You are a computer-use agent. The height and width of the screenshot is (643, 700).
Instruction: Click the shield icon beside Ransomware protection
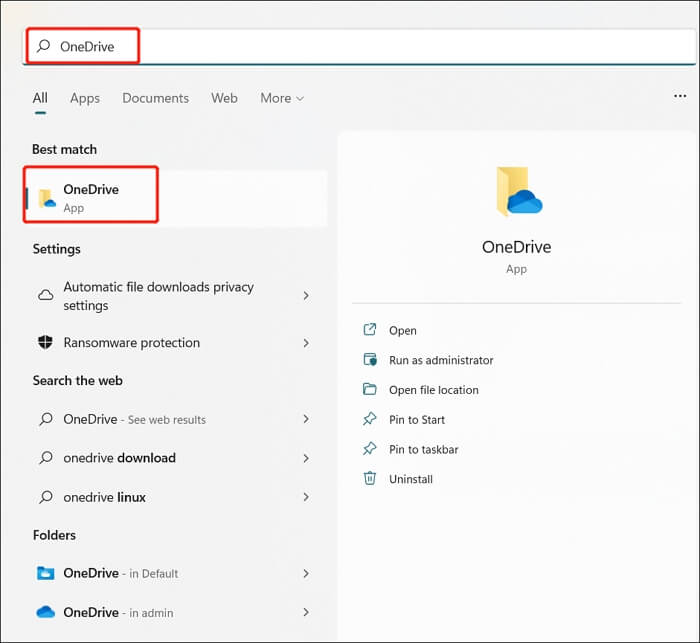click(45, 342)
